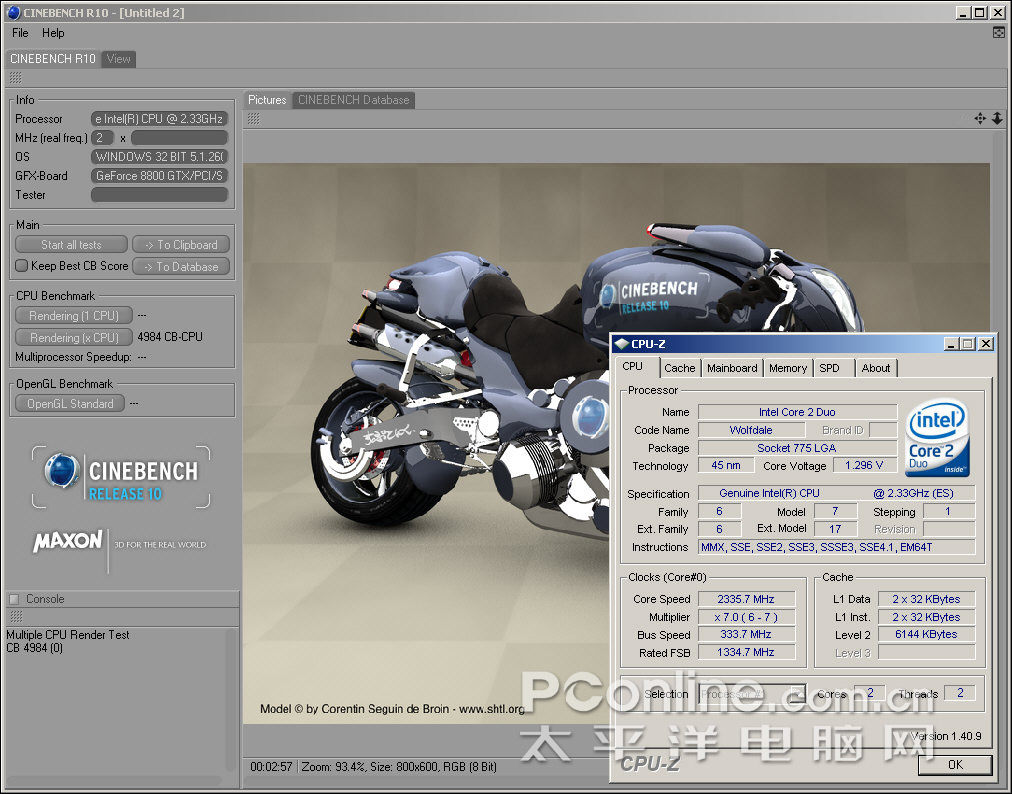Click the grip handle under Pictures tab

point(254,119)
